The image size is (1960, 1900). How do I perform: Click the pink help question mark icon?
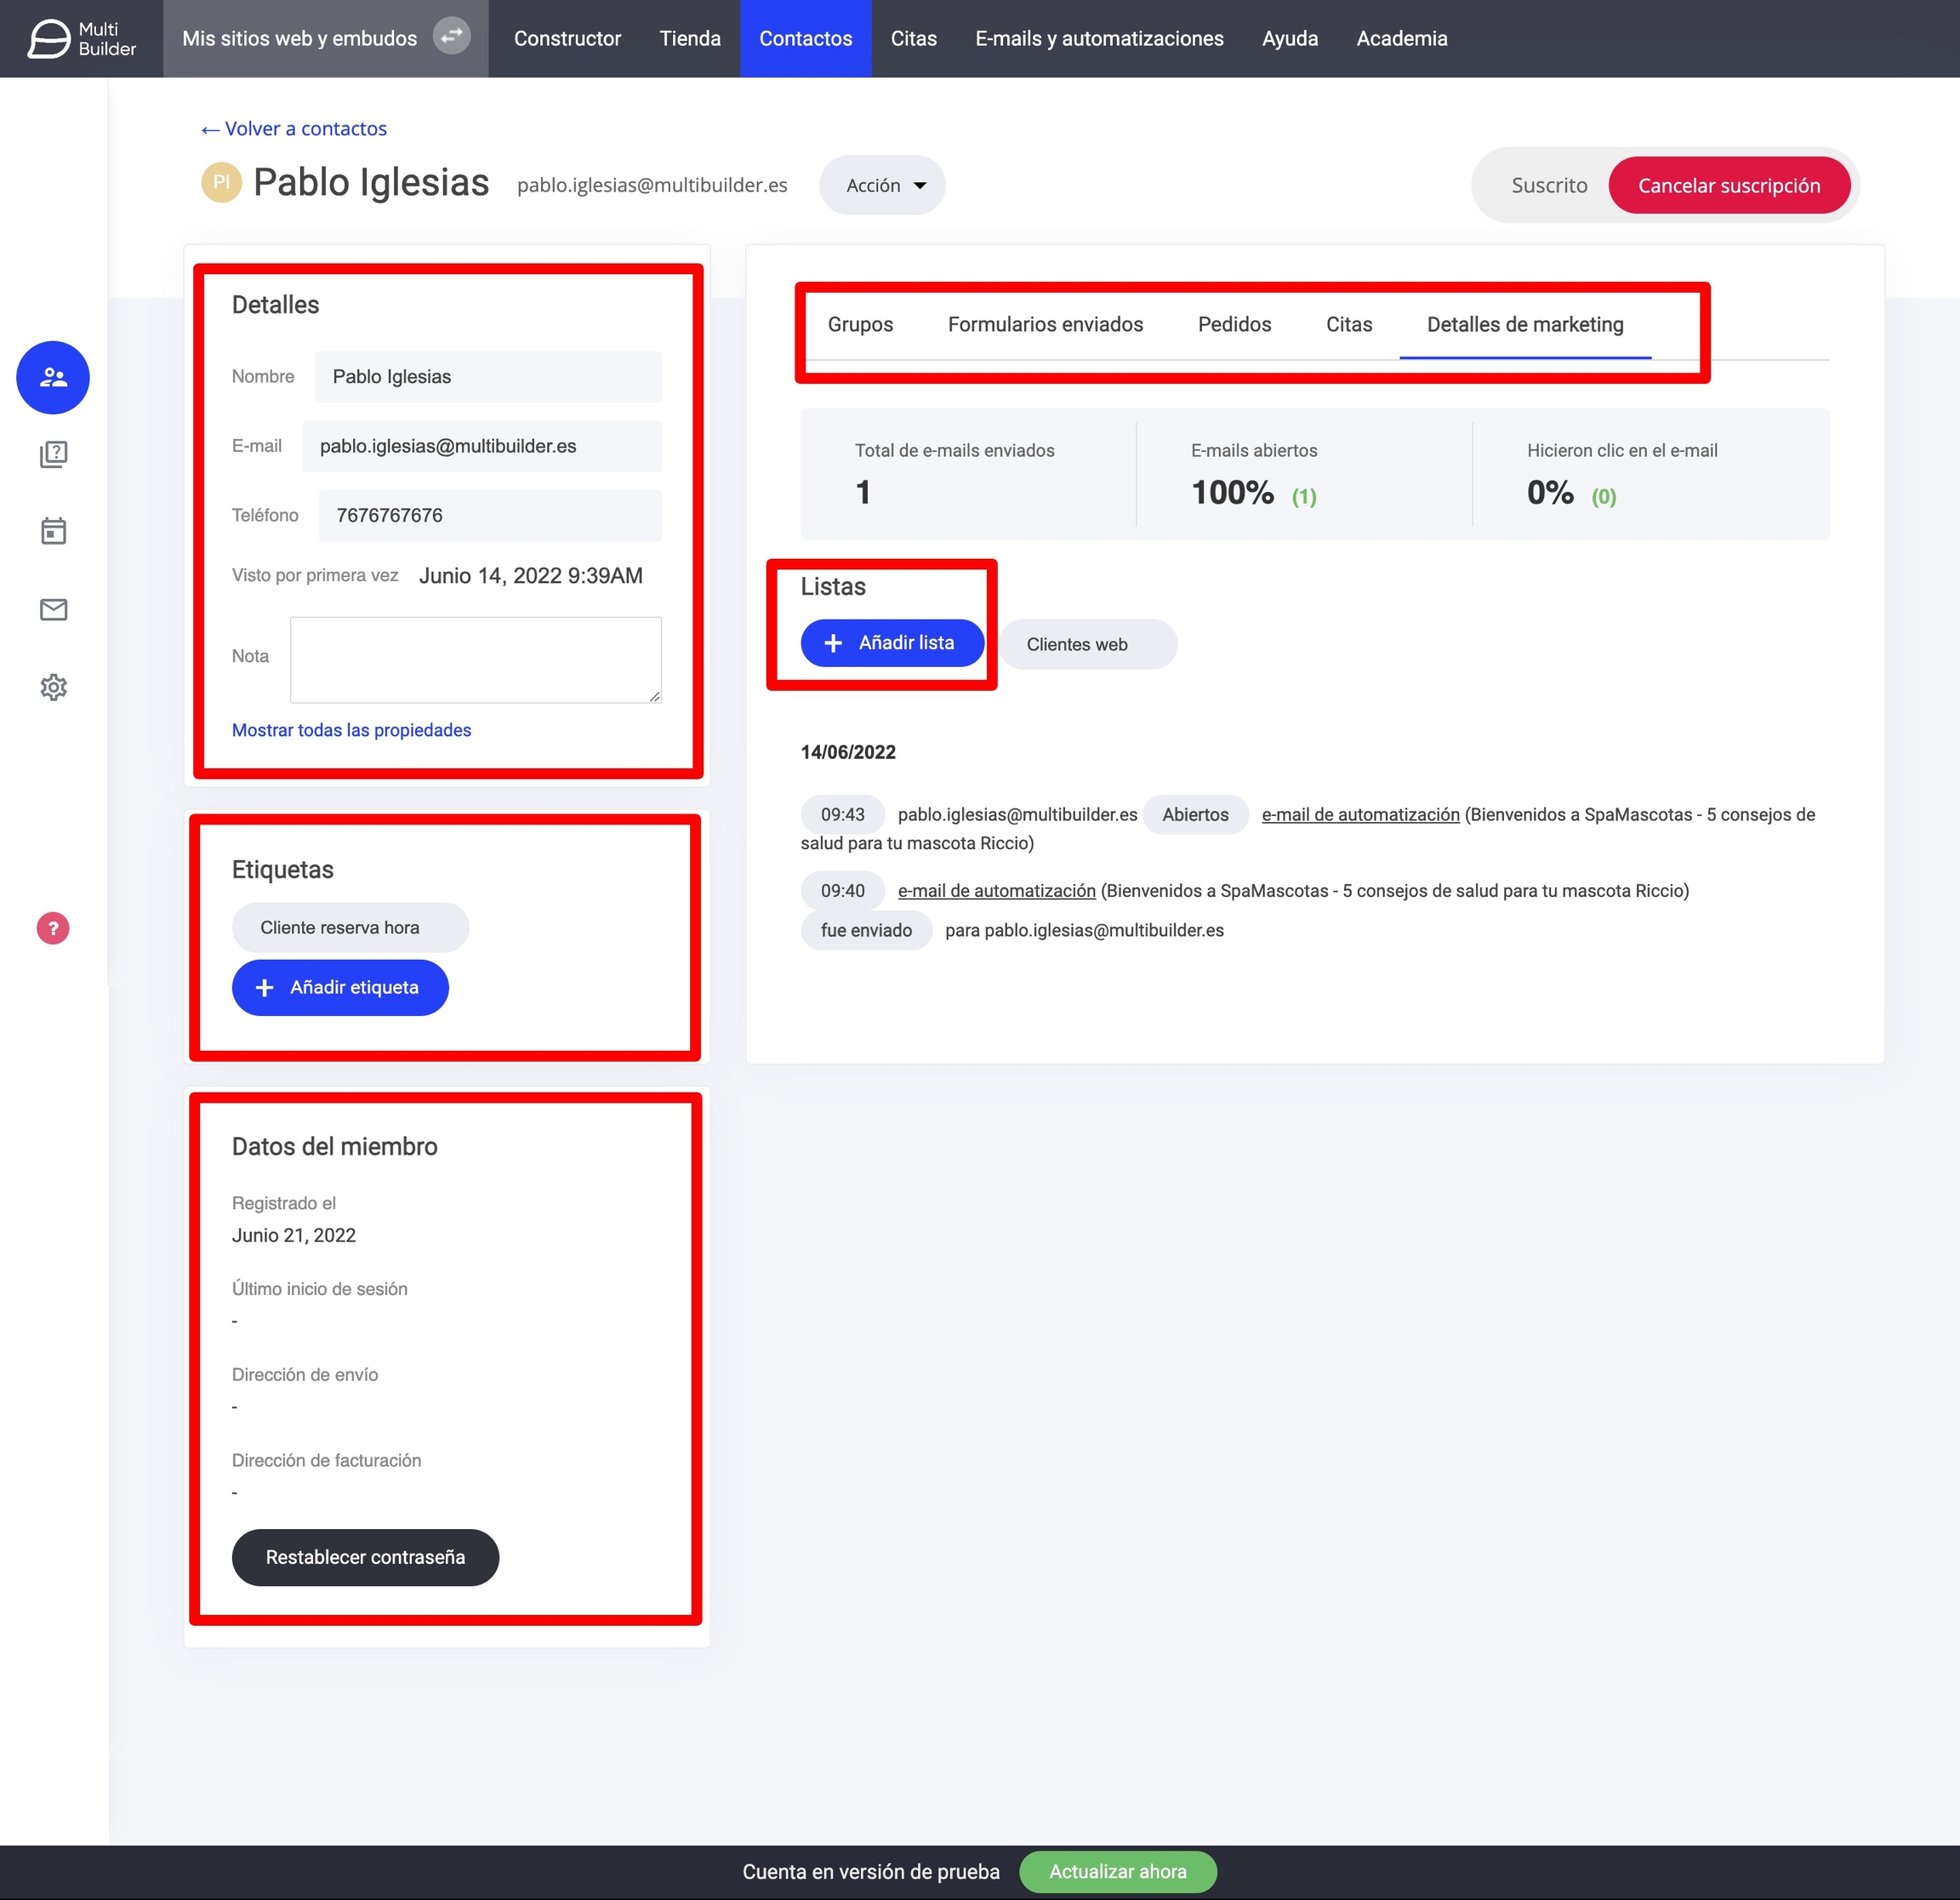click(x=53, y=928)
